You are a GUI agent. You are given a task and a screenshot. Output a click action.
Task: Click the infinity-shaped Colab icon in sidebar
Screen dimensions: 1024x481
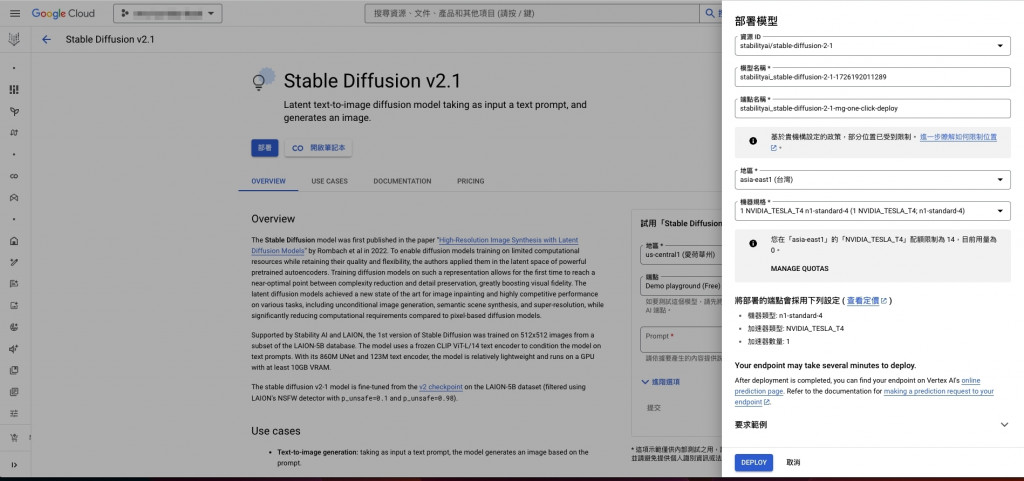14,176
